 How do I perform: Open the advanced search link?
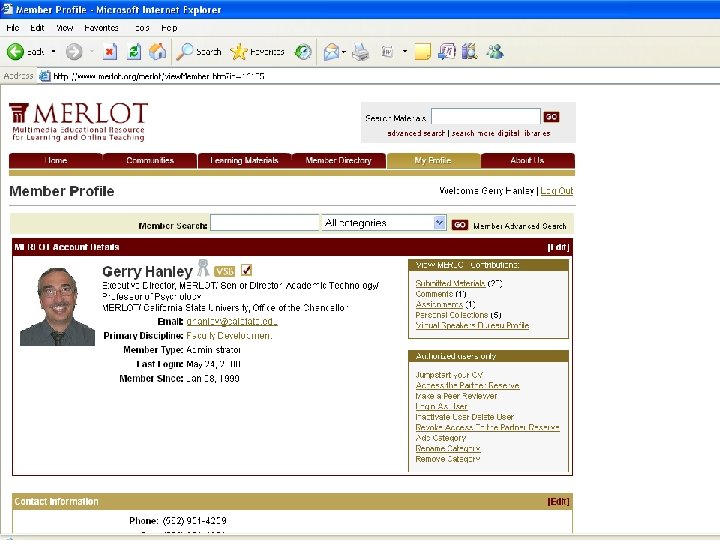416,134
